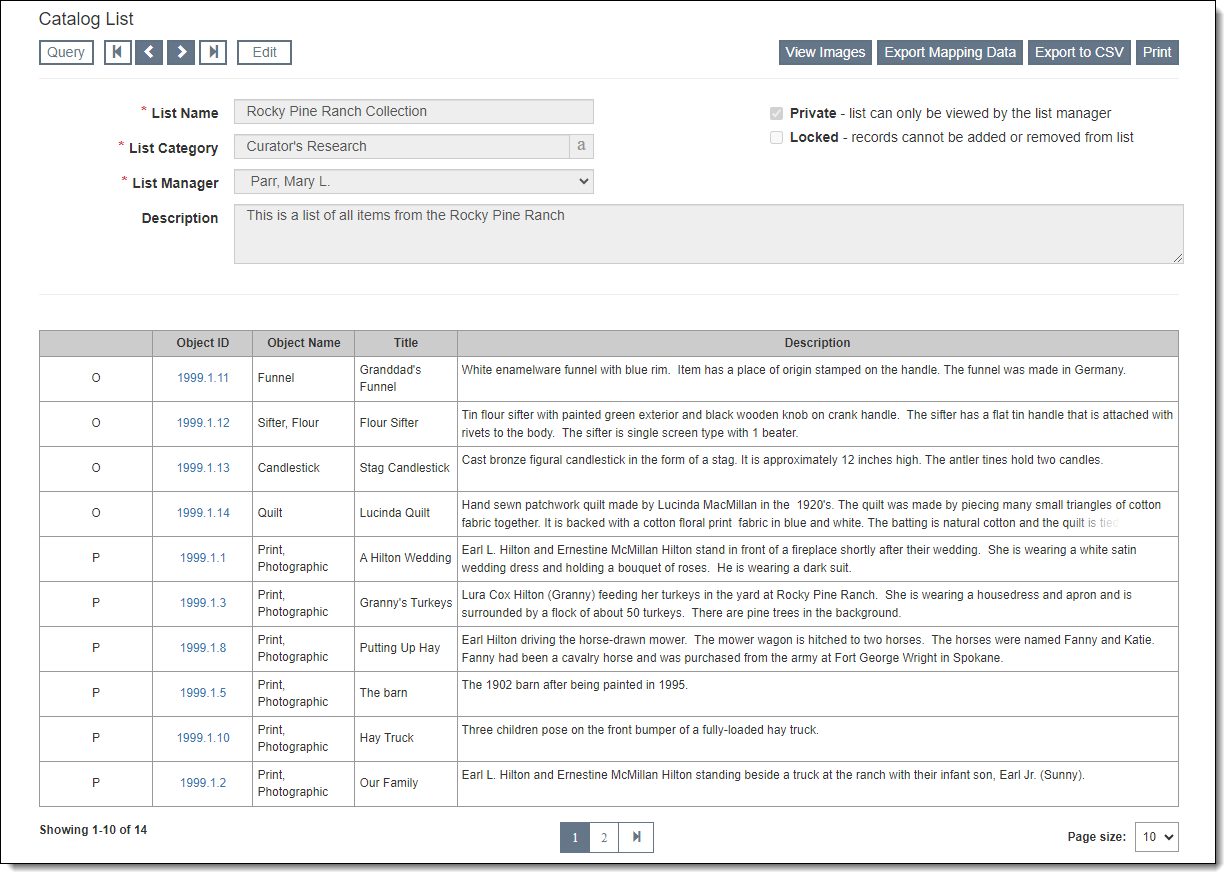Viewport: 1231px width, 879px height.
Task: Open View Images
Action: [x=825, y=52]
